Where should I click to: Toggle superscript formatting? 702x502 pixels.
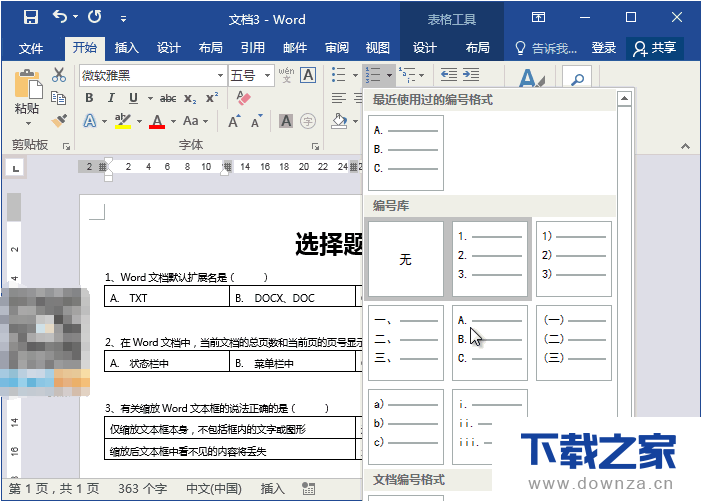[212, 98]
